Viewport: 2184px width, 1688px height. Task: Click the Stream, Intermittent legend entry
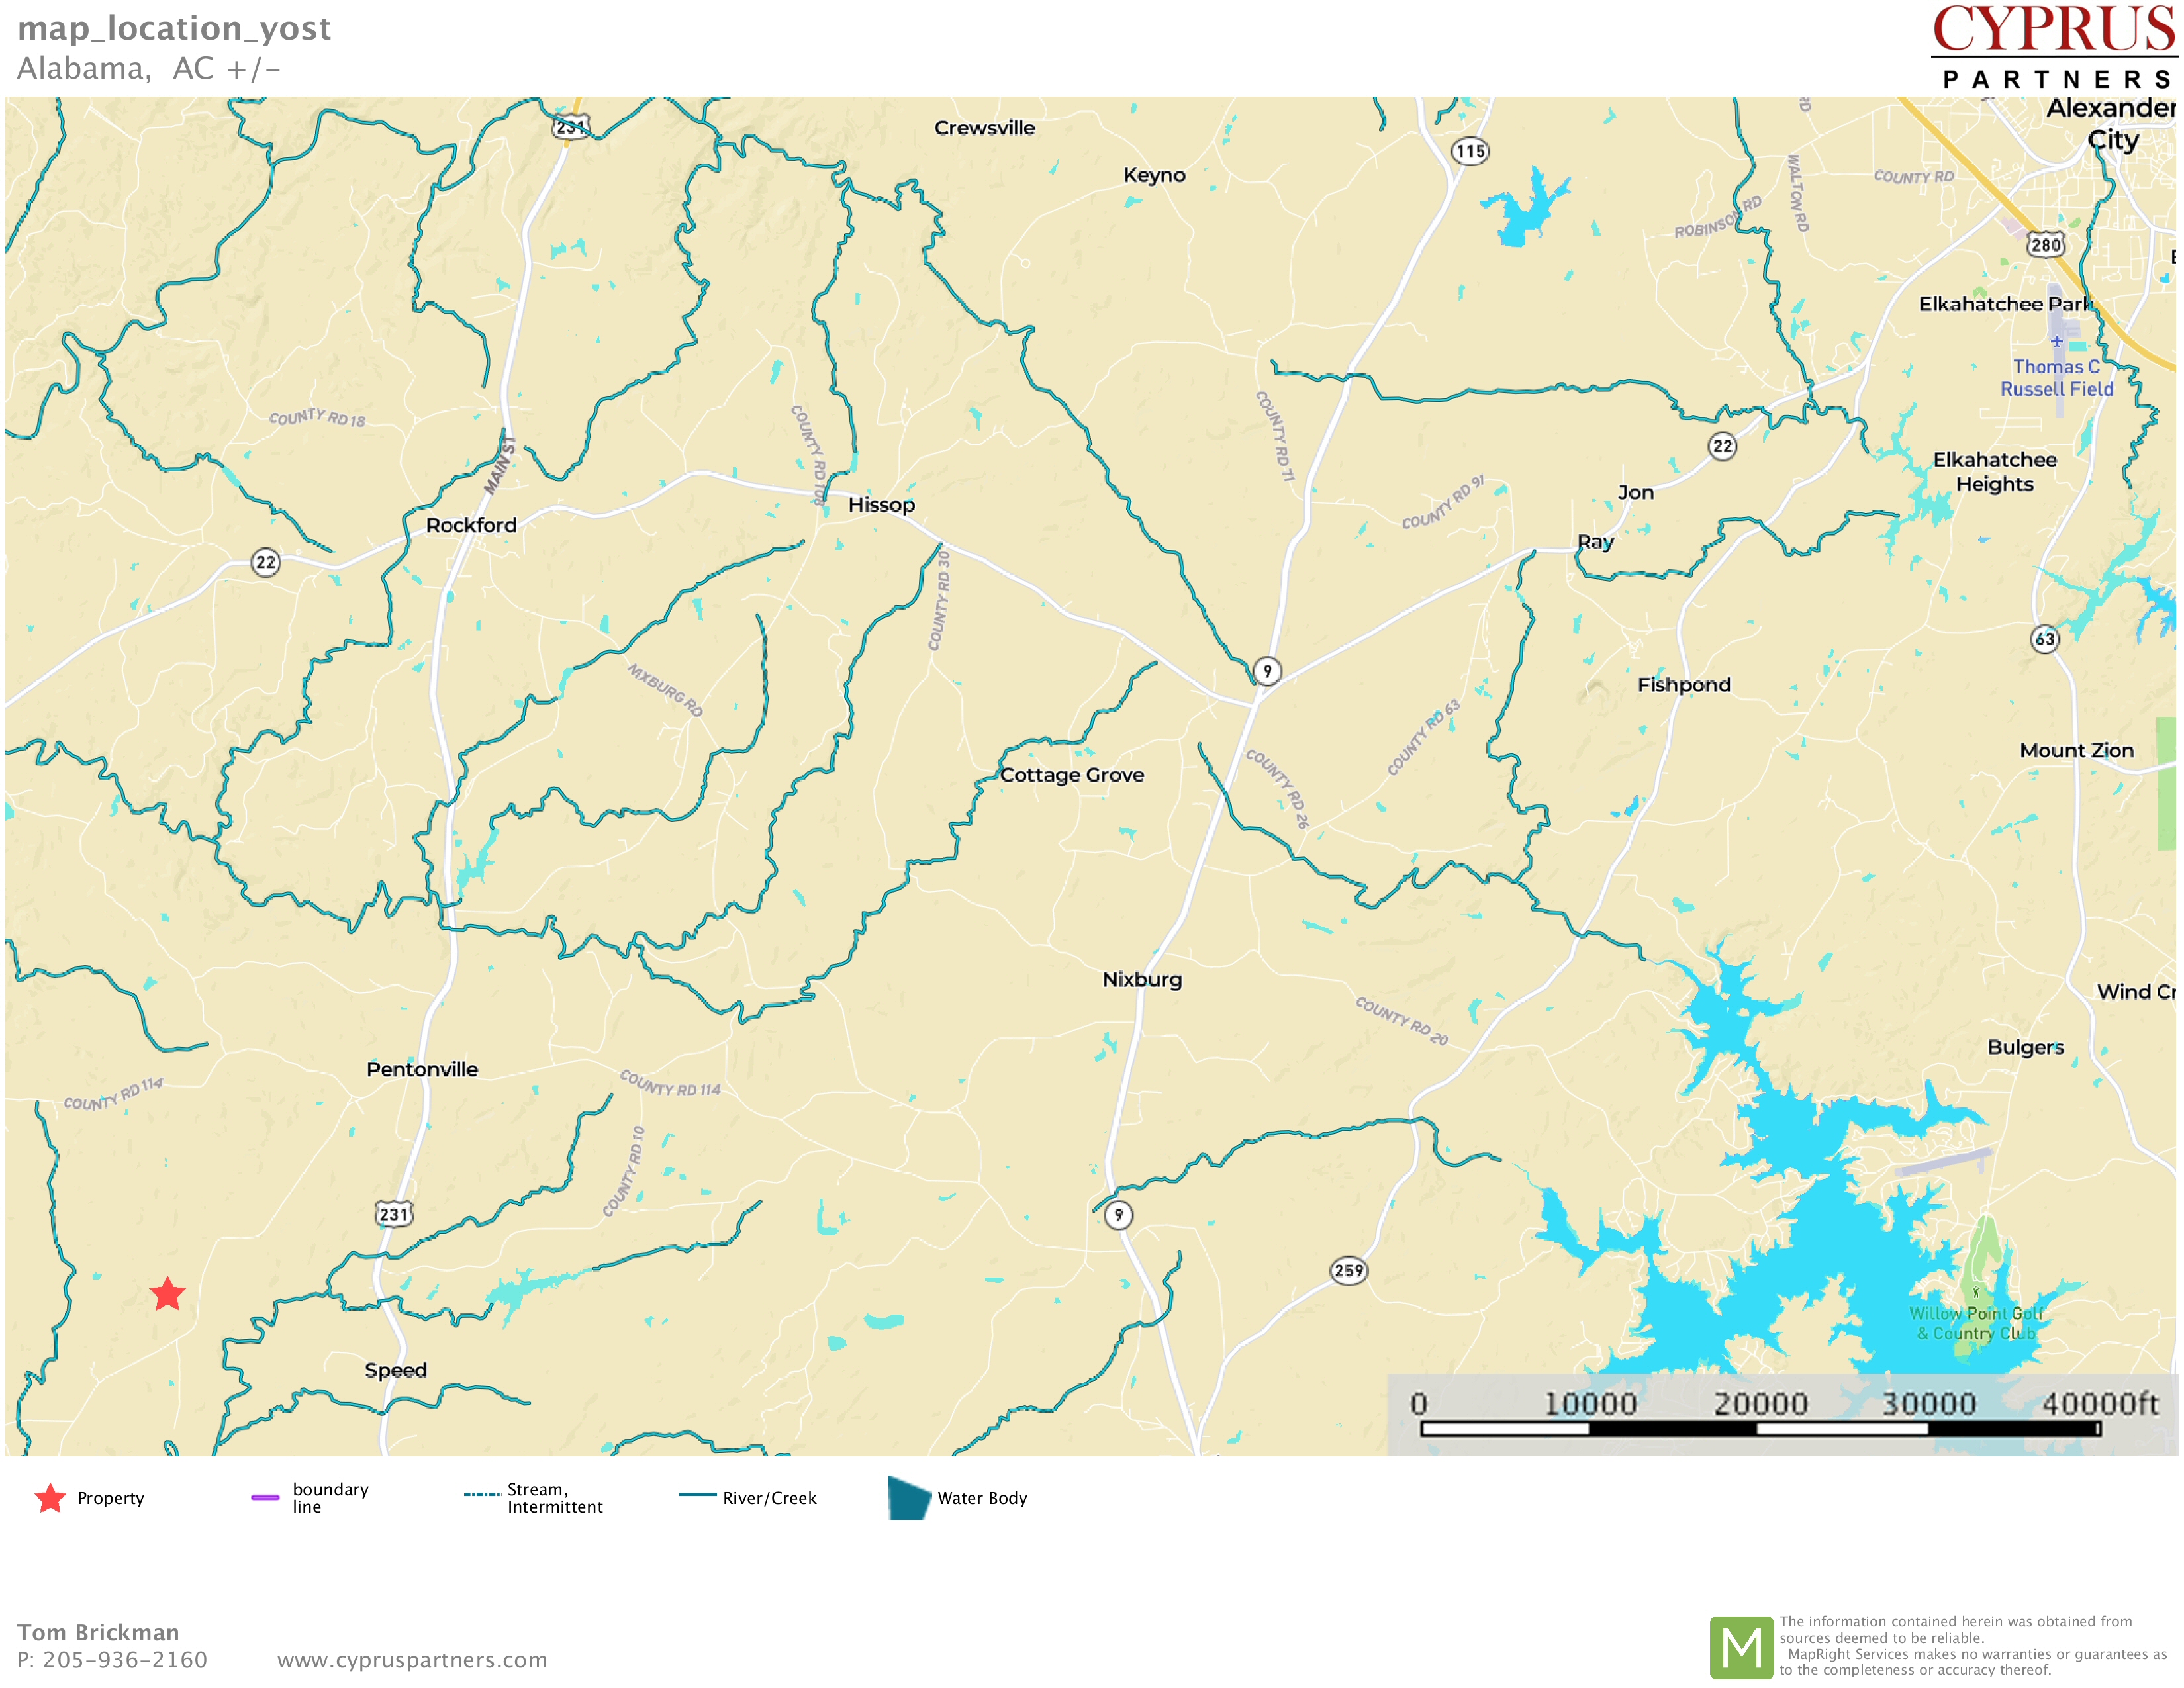554,1498
